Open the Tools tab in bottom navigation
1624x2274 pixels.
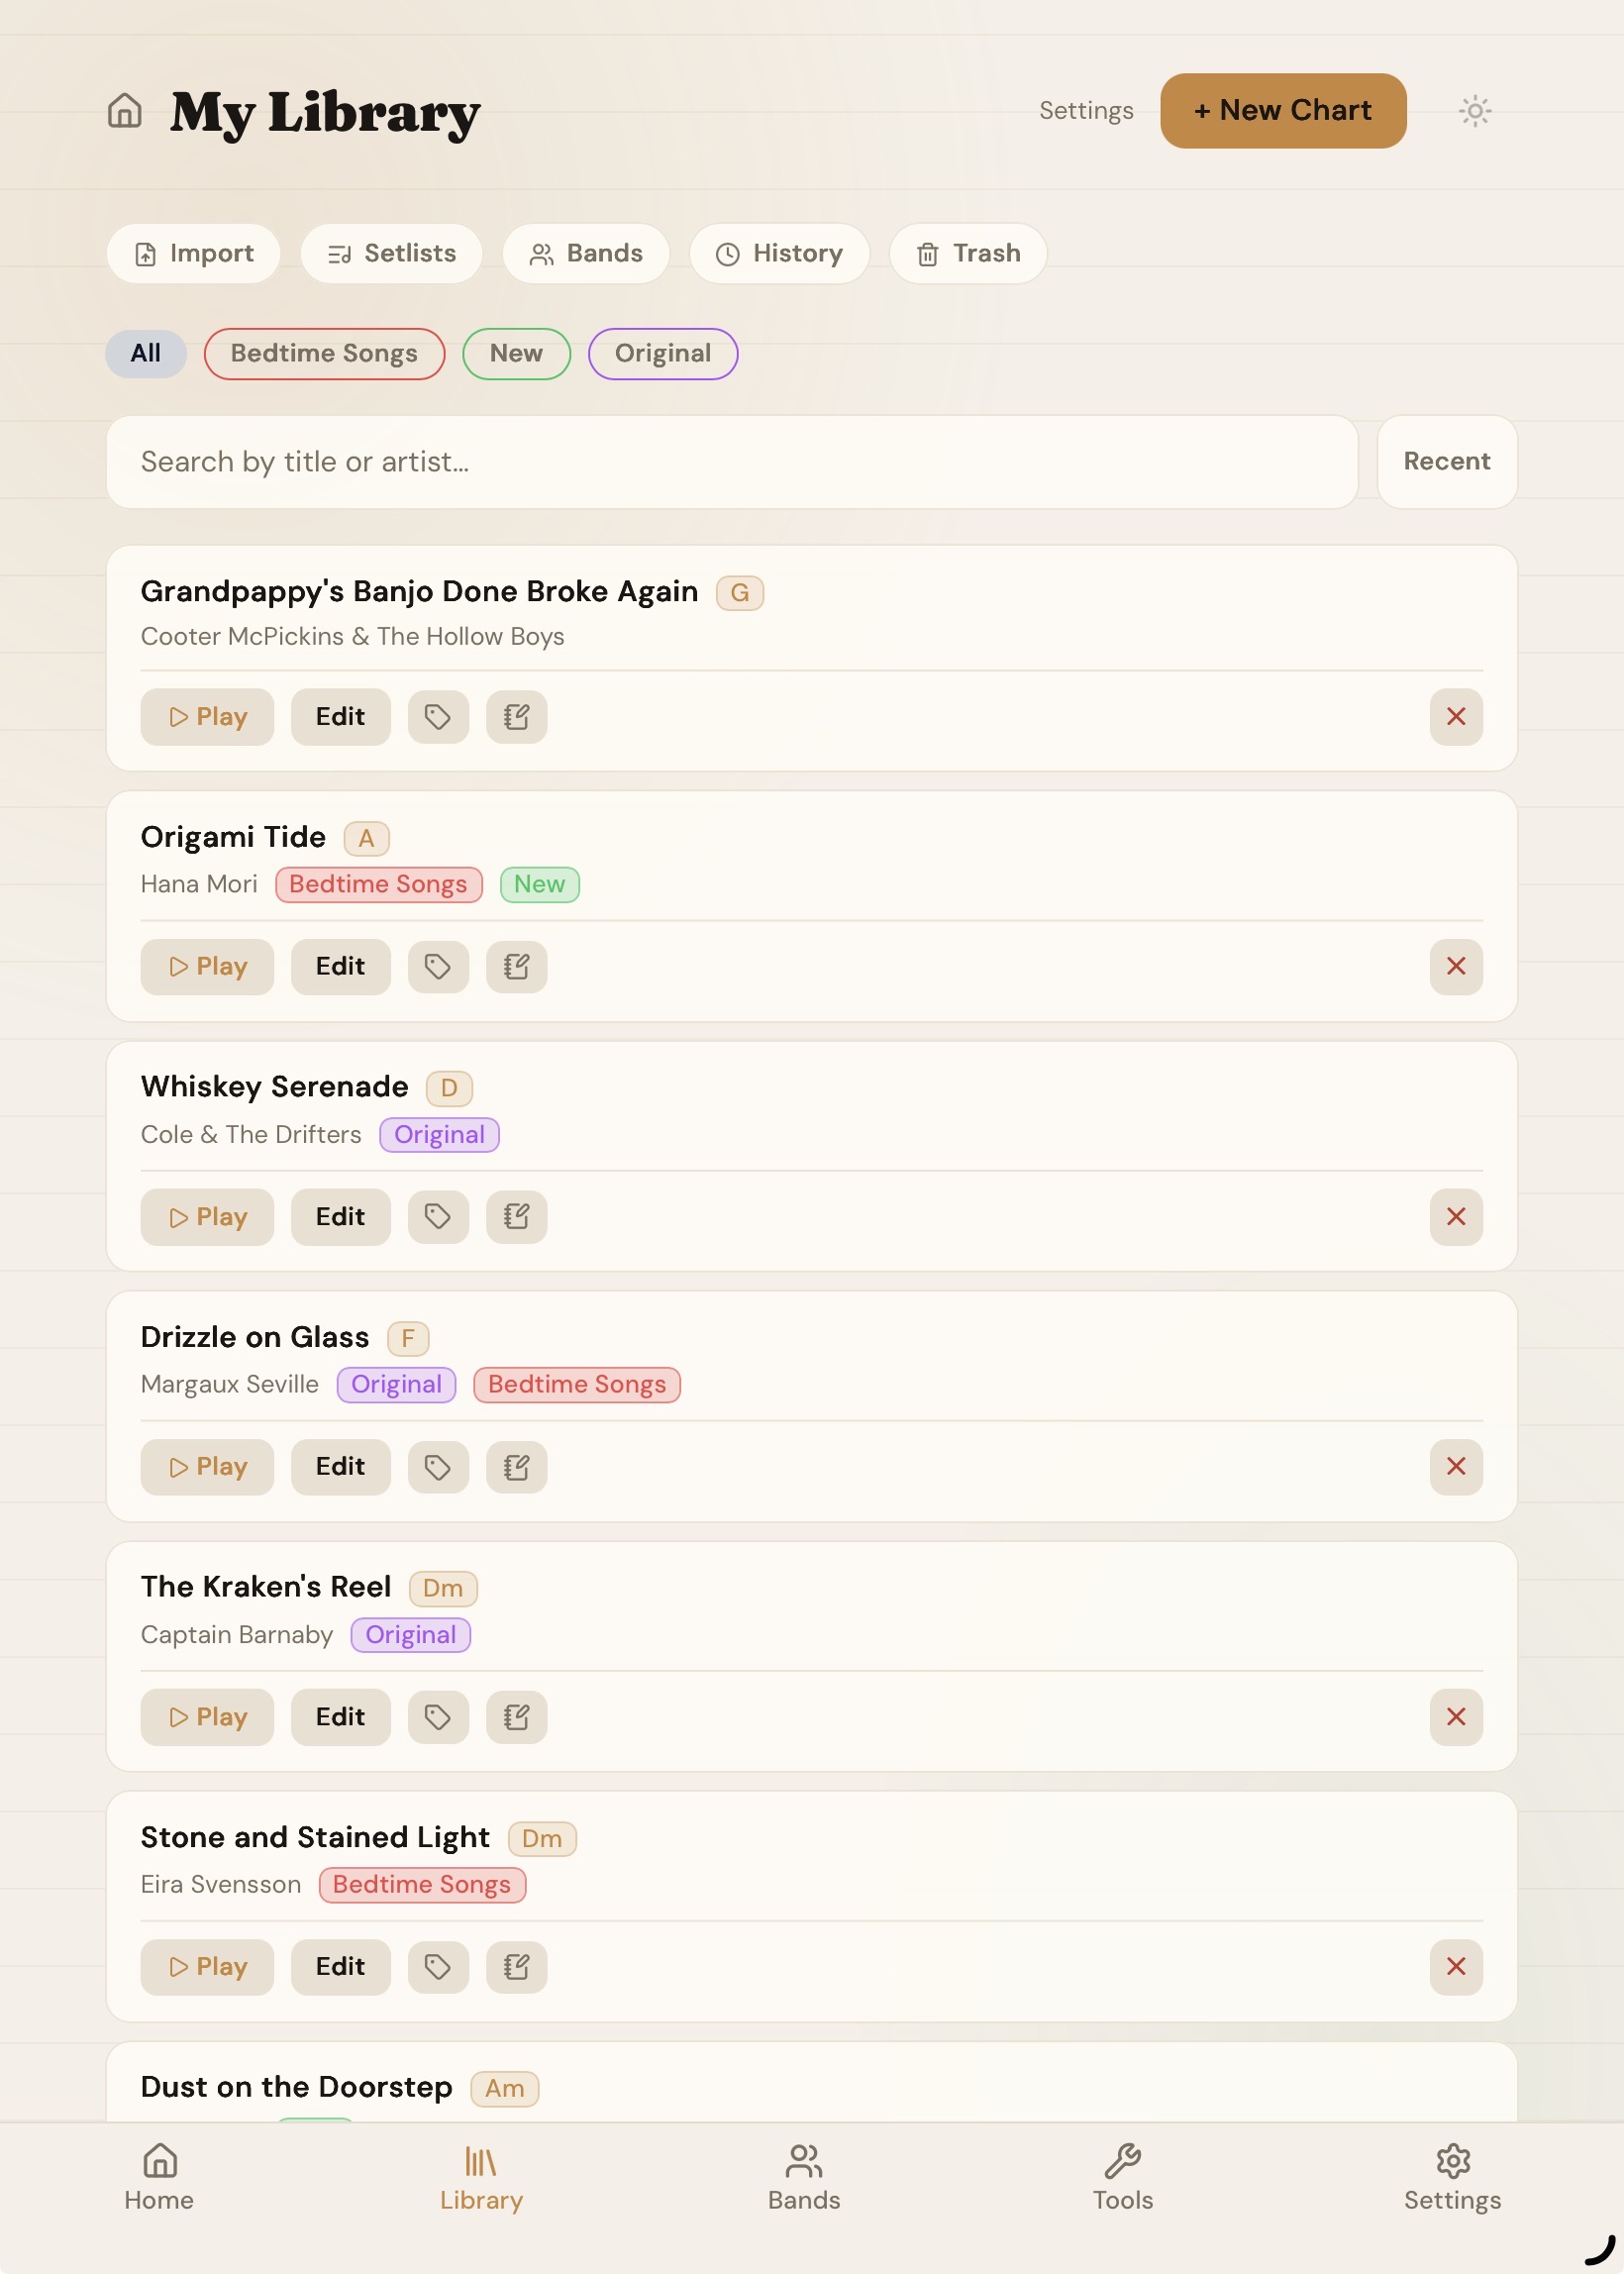[1122, 2177]
